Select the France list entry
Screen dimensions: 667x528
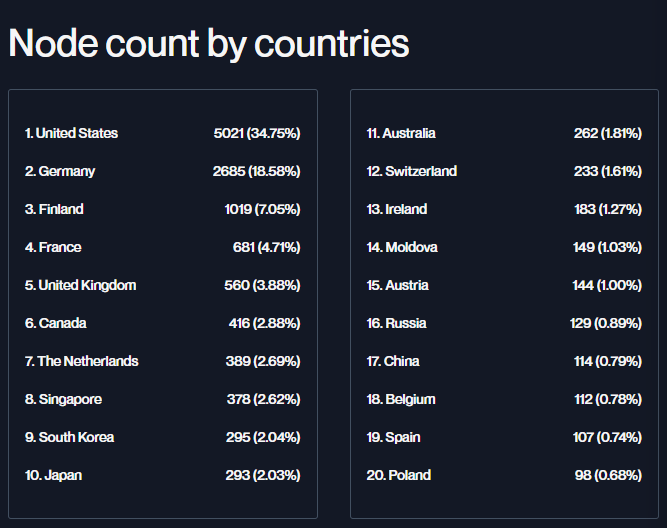coord(53,247)
